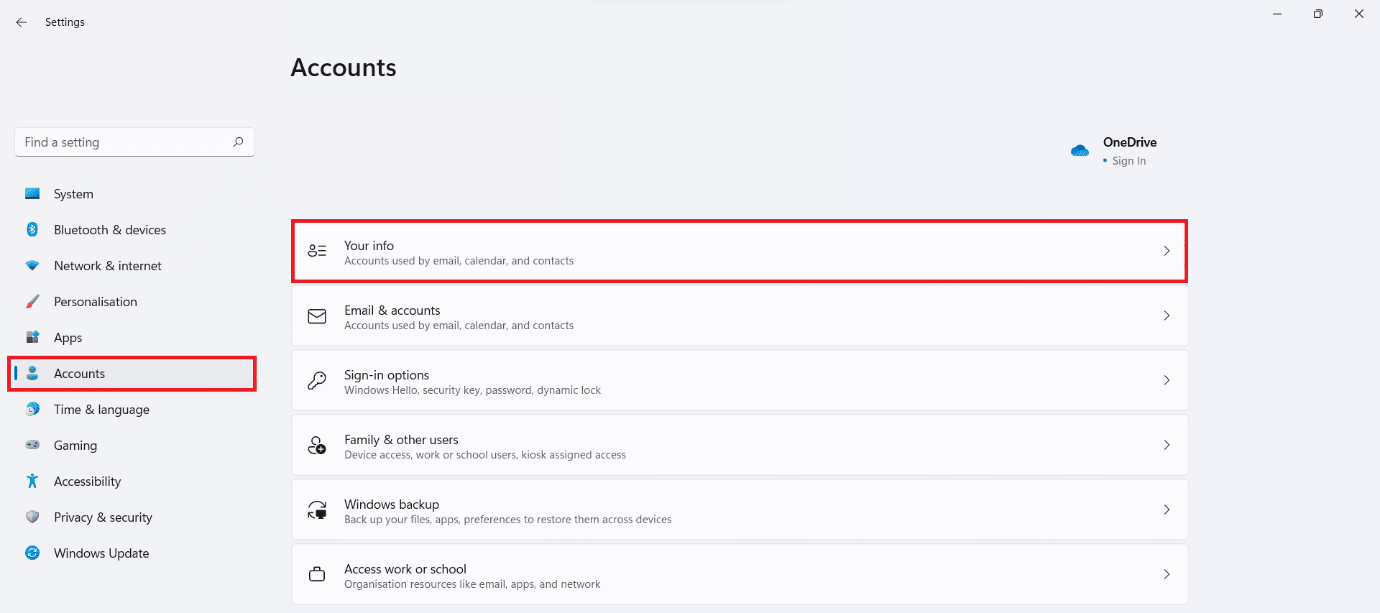Expand the Windows backup chevron
1380x613 pixels.
point(1166,509)
